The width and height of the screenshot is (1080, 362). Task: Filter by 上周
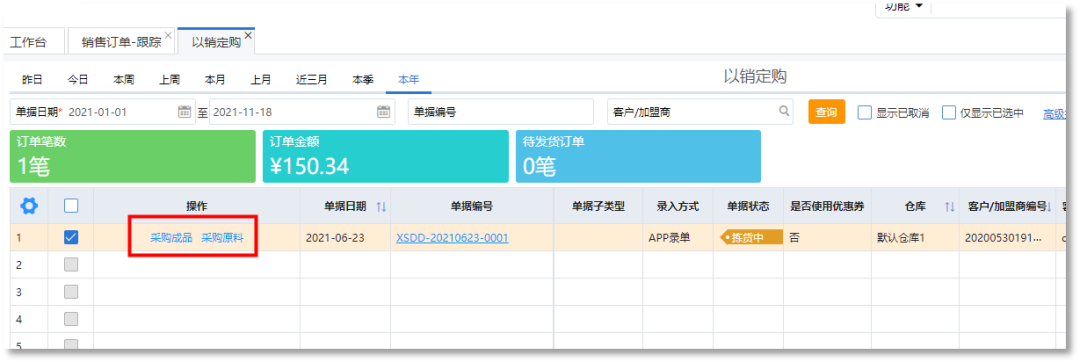pos(169,80)
